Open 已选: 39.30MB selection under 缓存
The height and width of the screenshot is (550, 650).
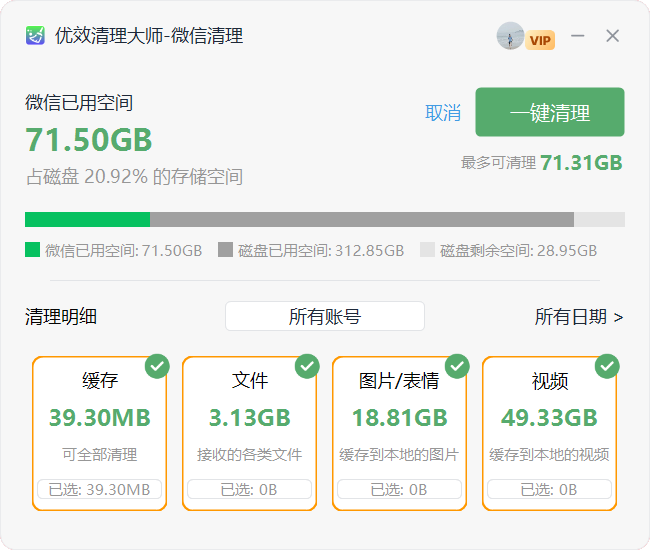tap(99, 489)
